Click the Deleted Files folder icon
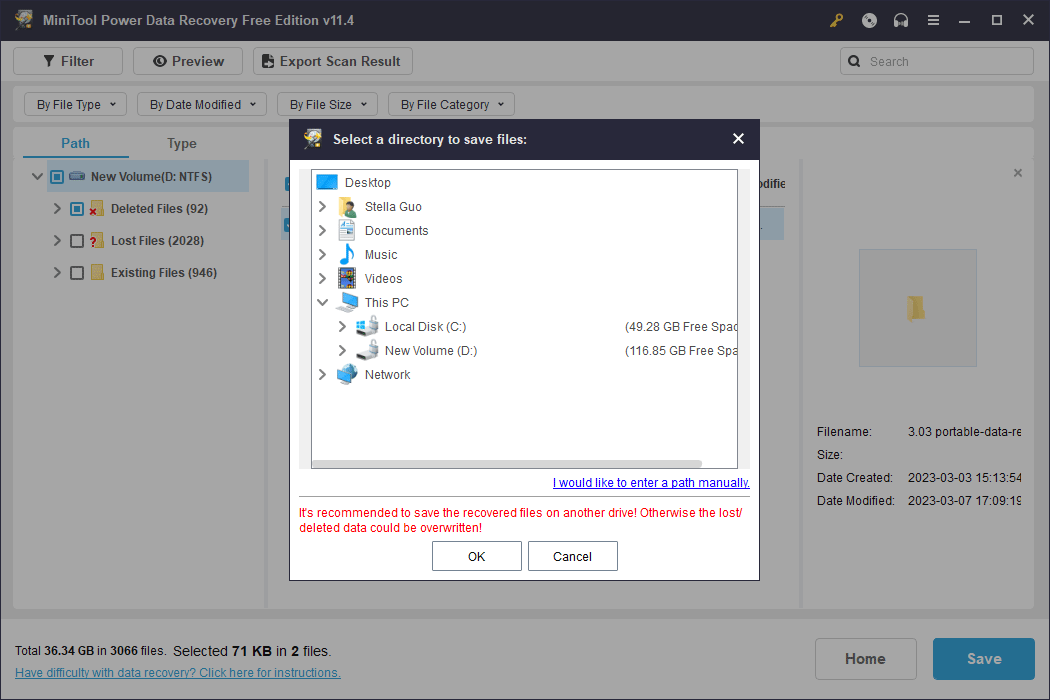 [96, 209]
